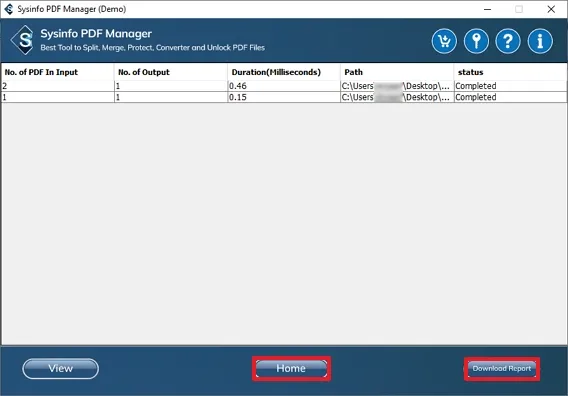The width and height of the screenshot is (568, 396).
Task: Close the Sysinfo PDF Manager window
Action: [551, 9]
